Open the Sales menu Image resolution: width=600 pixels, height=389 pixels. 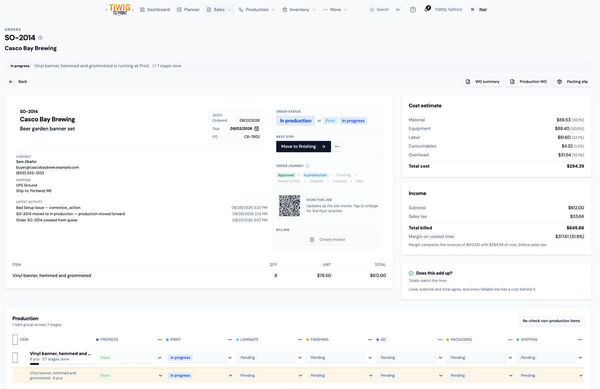[218, 10]
